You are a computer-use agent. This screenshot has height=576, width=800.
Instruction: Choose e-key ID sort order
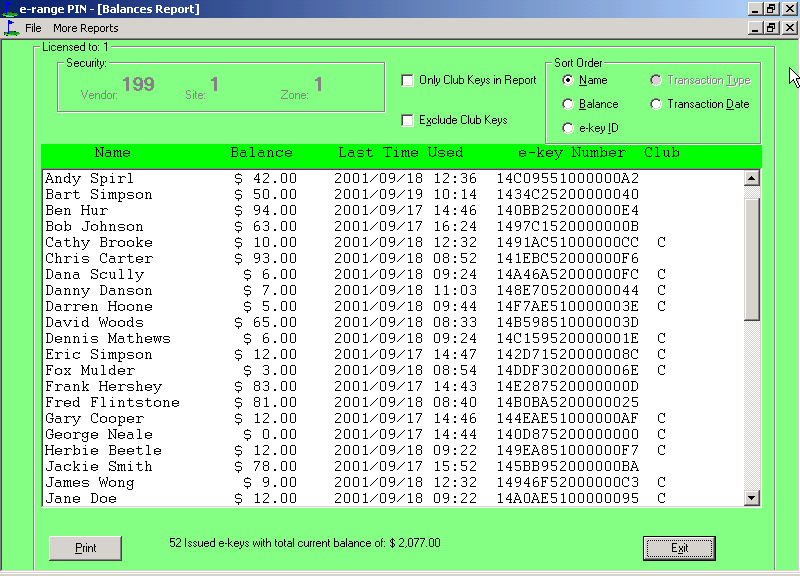point(568,128)
